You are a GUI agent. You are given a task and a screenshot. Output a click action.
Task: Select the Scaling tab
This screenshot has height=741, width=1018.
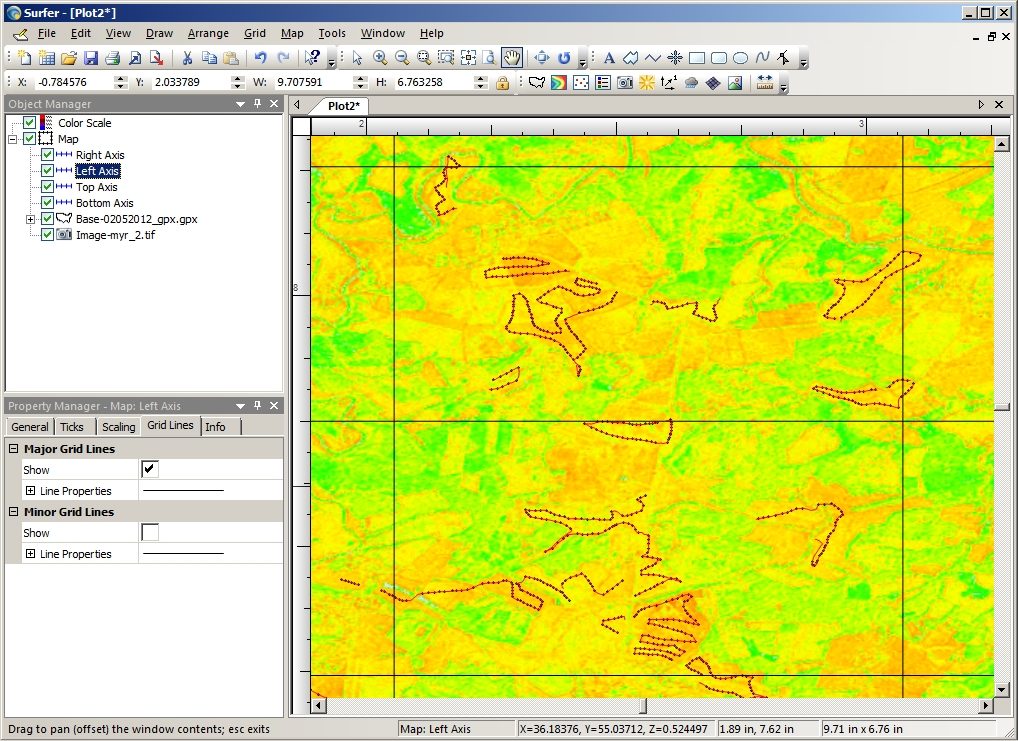coord(118,427)
